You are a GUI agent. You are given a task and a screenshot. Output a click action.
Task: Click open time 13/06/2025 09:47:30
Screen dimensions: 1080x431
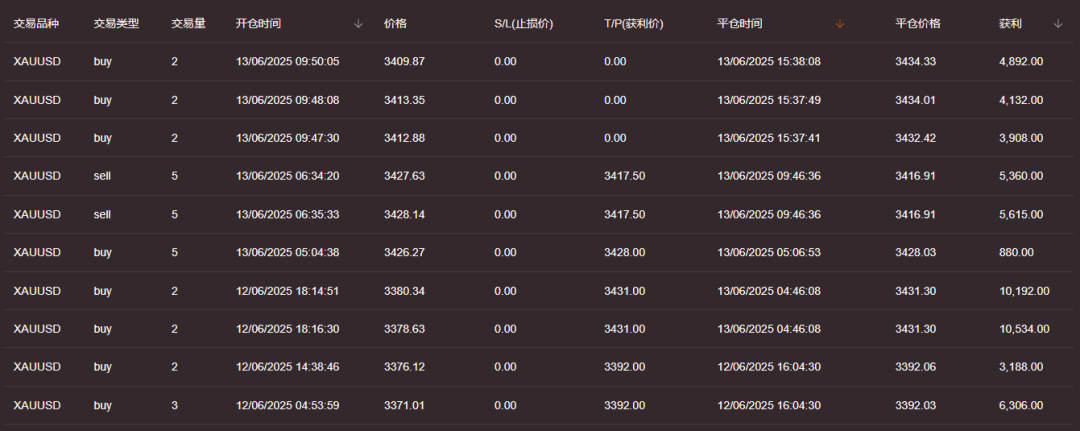pos(287,138)
